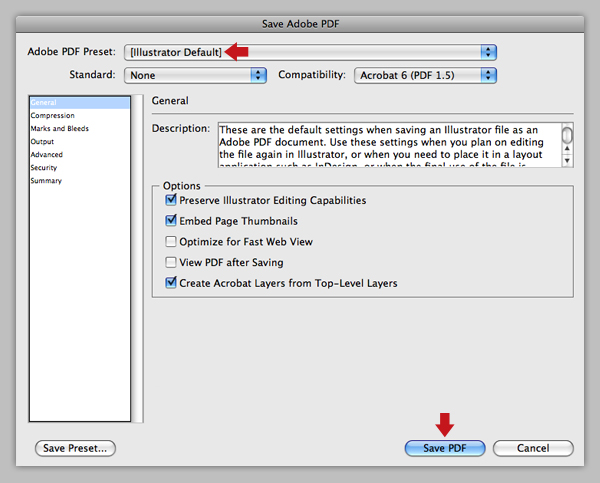Screen dimensions: 600x483
Task: Open the Standard dropdown showing None
Action: [x=195, y=75]
